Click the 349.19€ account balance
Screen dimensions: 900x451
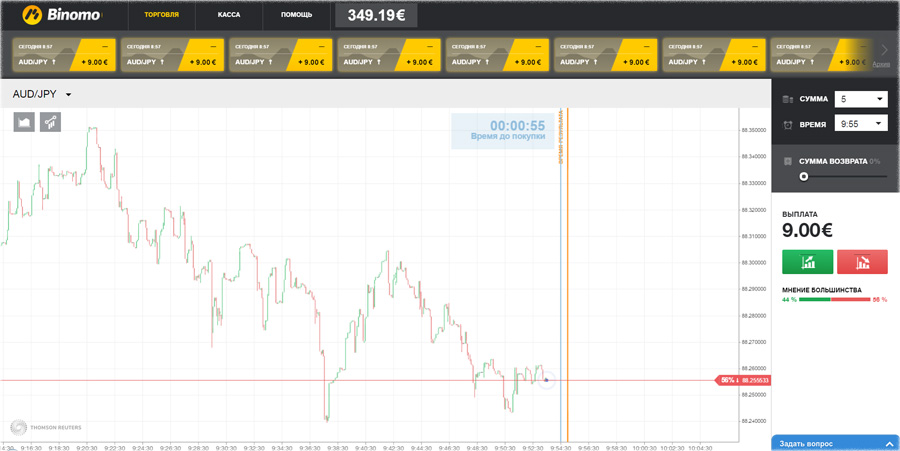(376, 16)
